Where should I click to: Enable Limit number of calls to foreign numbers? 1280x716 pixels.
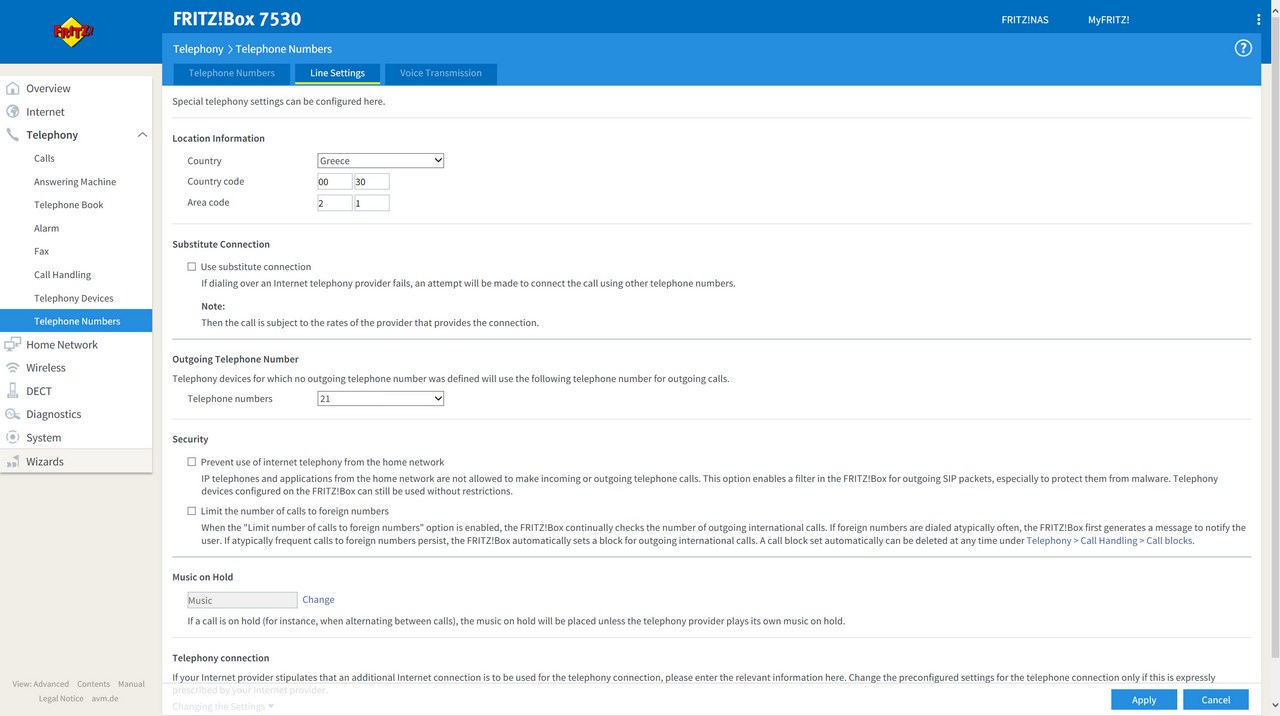click(192, 511)
